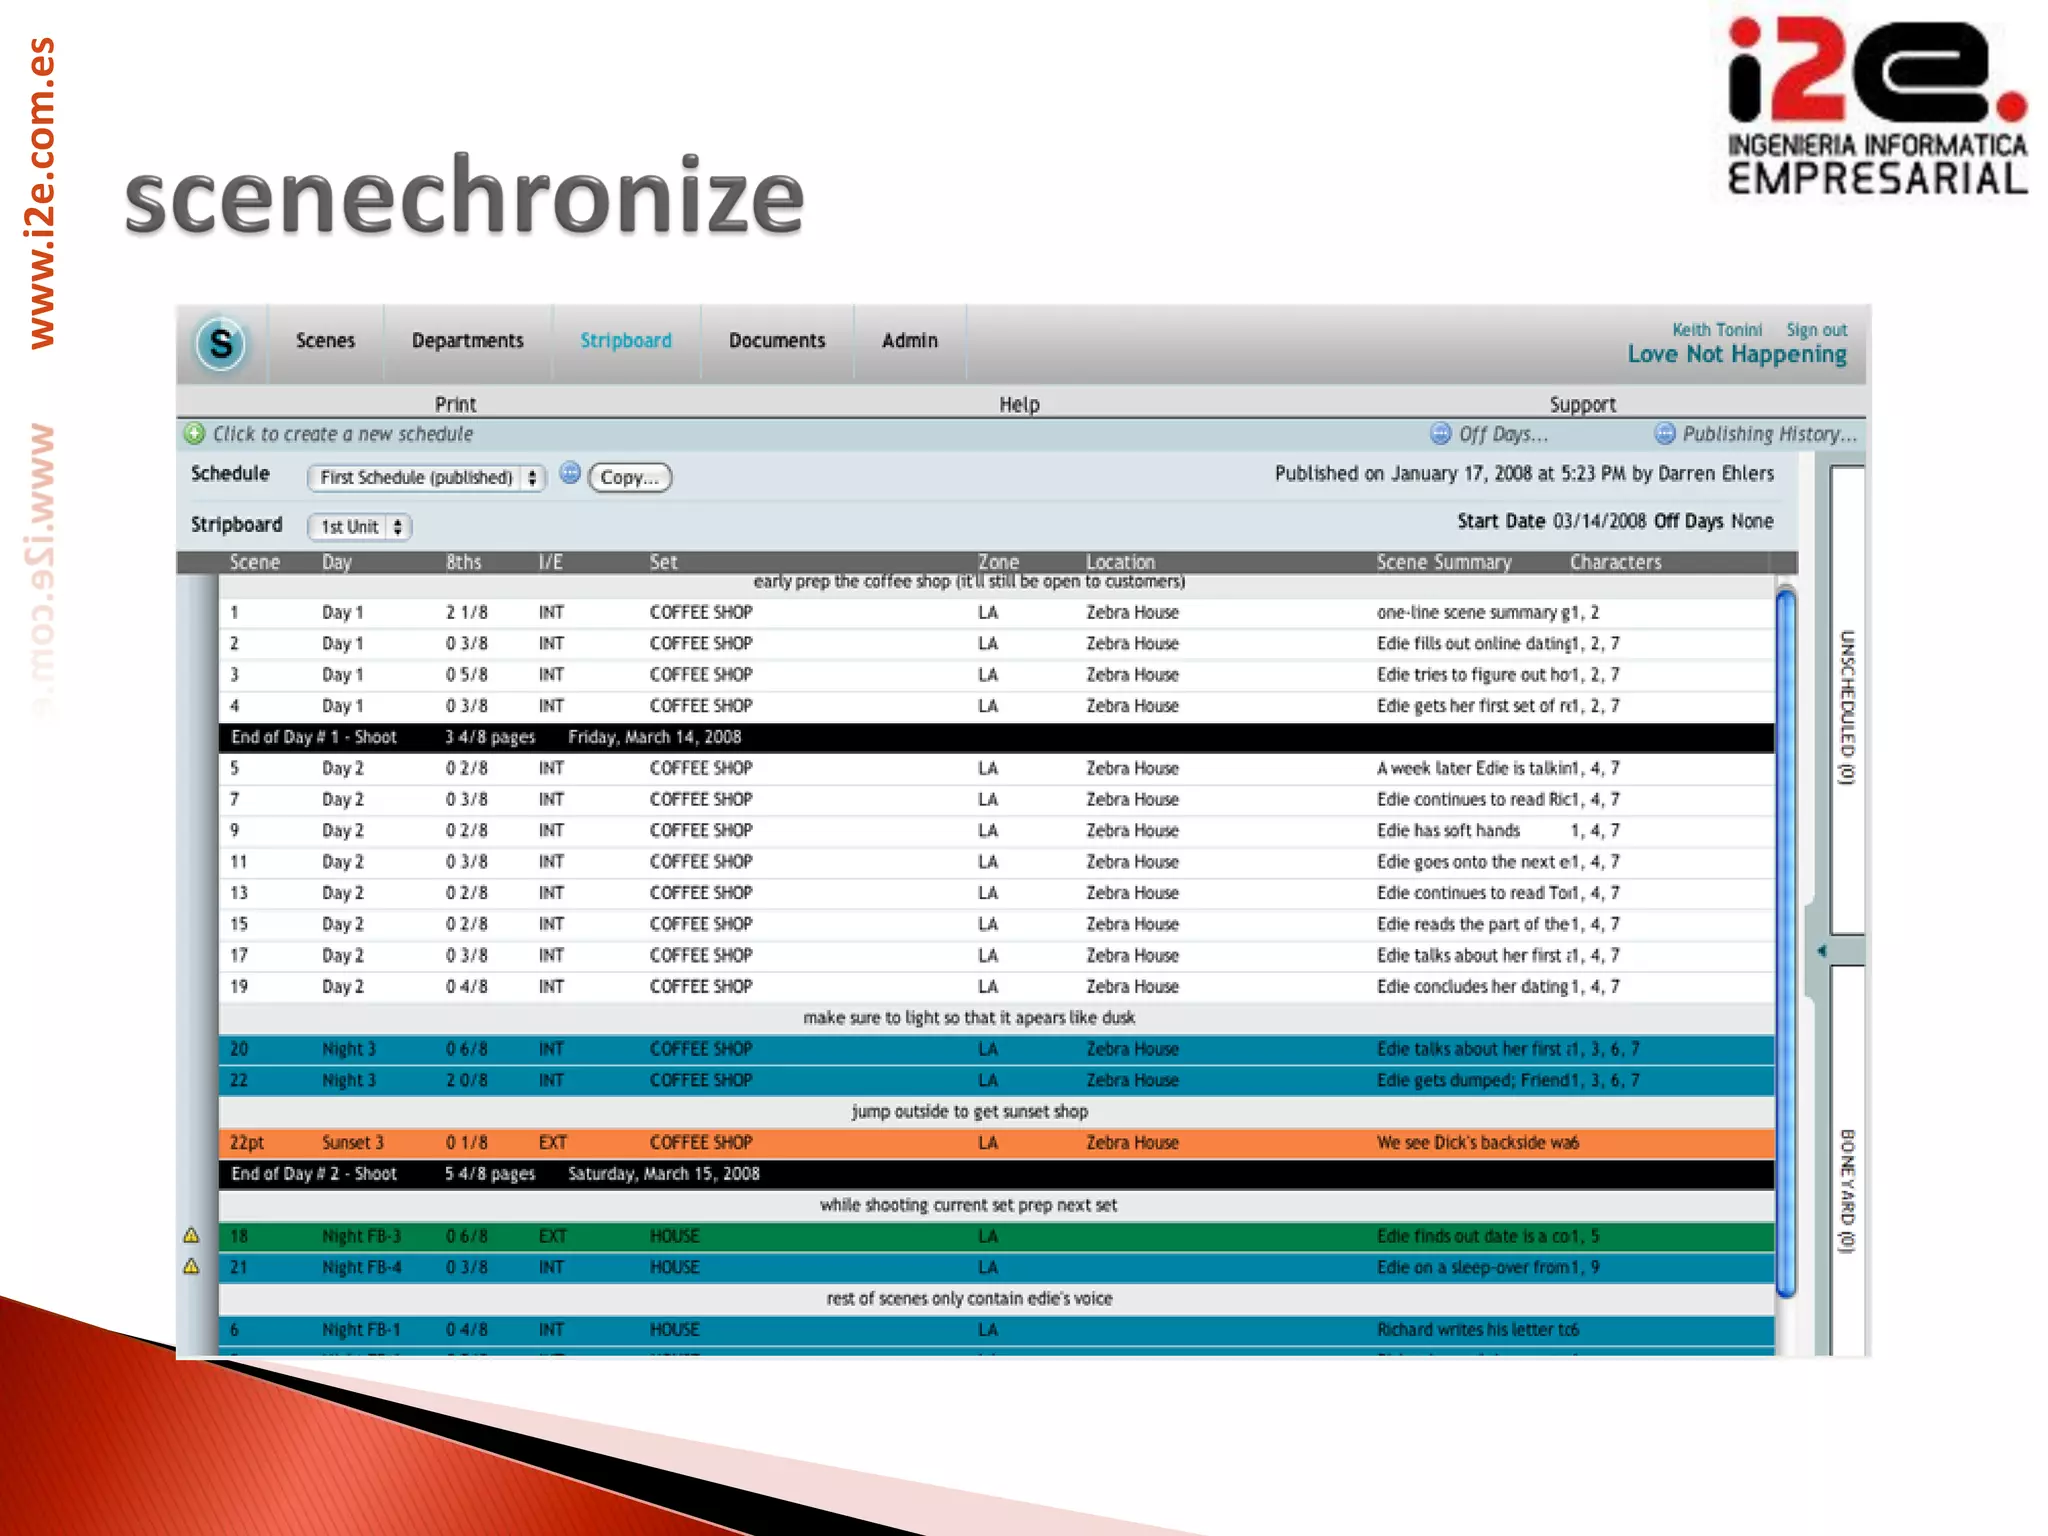2048x1536 pixels.
Task: Open the First Schedule (published) dropdown
Action: point(426,478)
